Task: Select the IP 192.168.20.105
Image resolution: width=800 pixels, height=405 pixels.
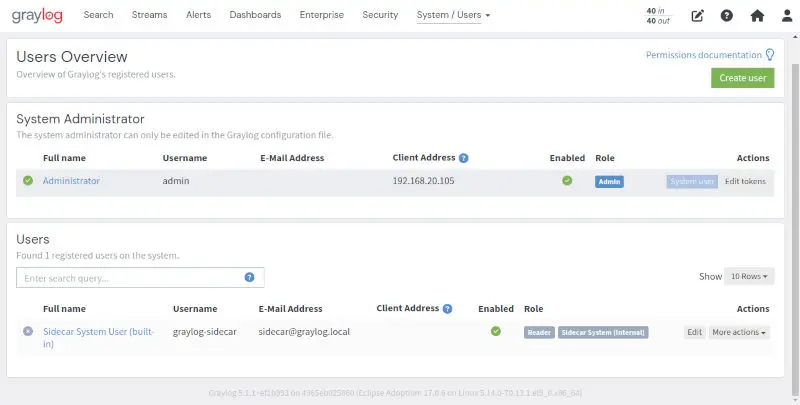Action: click(x=423, y=181)
